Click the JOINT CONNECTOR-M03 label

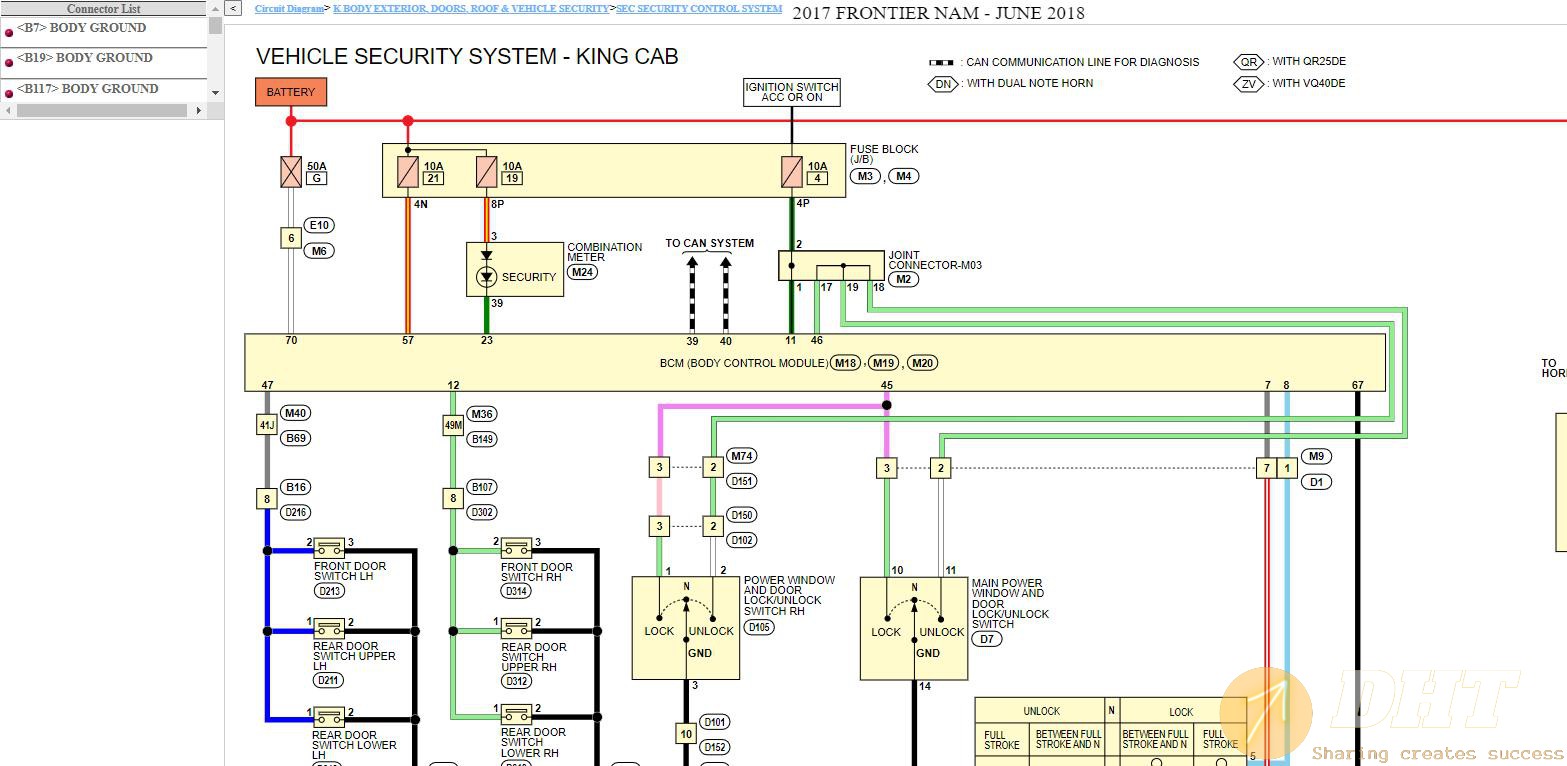(x=935, y=260)
